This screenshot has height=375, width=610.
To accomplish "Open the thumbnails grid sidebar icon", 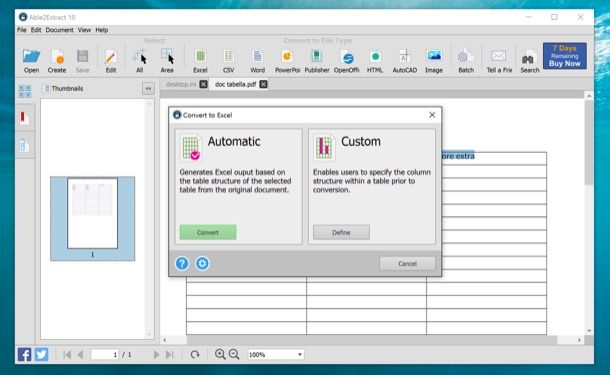I will (x=25, y=91).
